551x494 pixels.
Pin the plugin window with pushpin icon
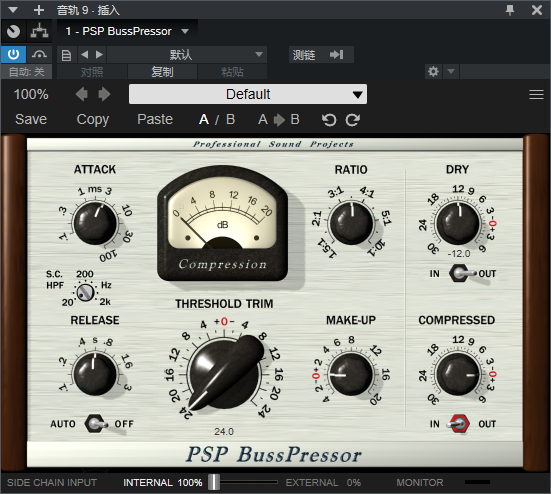(x=510, y=10)
